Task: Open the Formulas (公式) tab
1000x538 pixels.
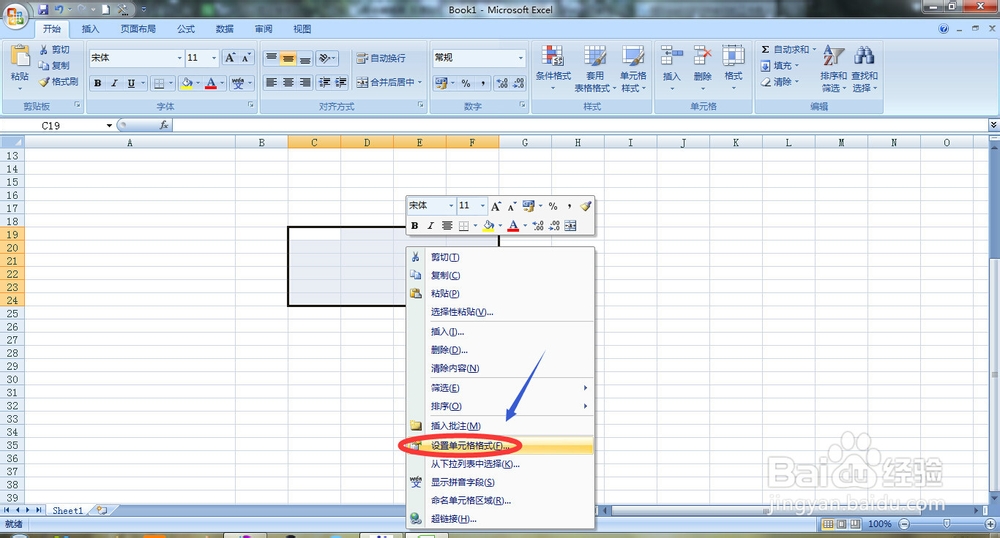Action: 186,29
